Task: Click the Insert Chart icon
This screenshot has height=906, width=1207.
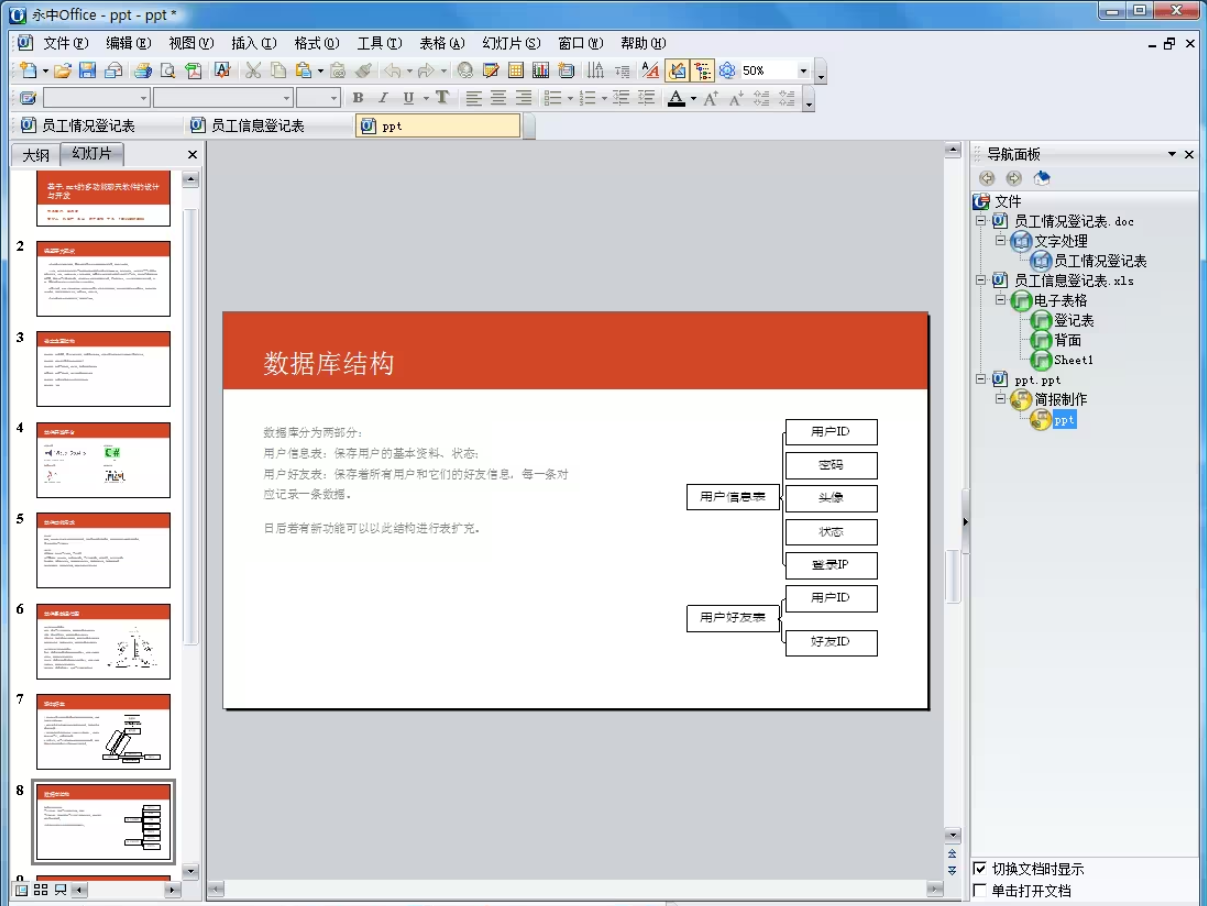Action: click(x=541, y=71)
